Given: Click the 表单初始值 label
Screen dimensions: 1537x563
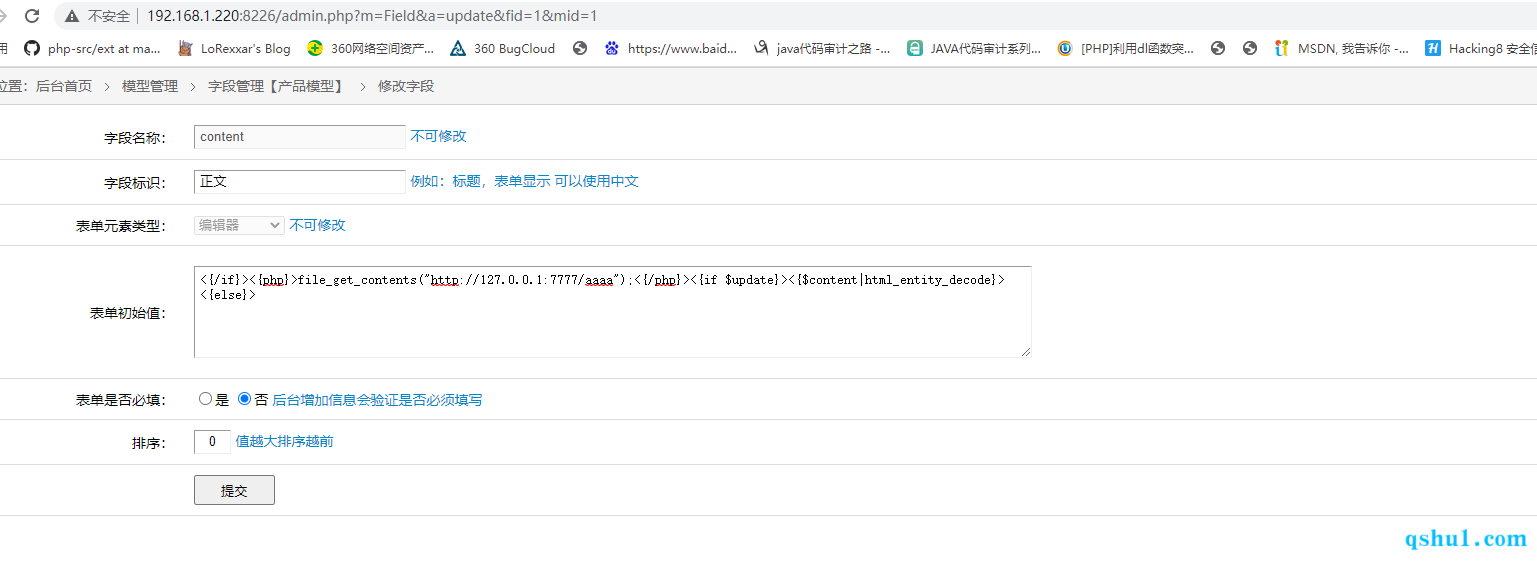Looking at the screenshot, I should pyautogui.click(x=128, y=313).
